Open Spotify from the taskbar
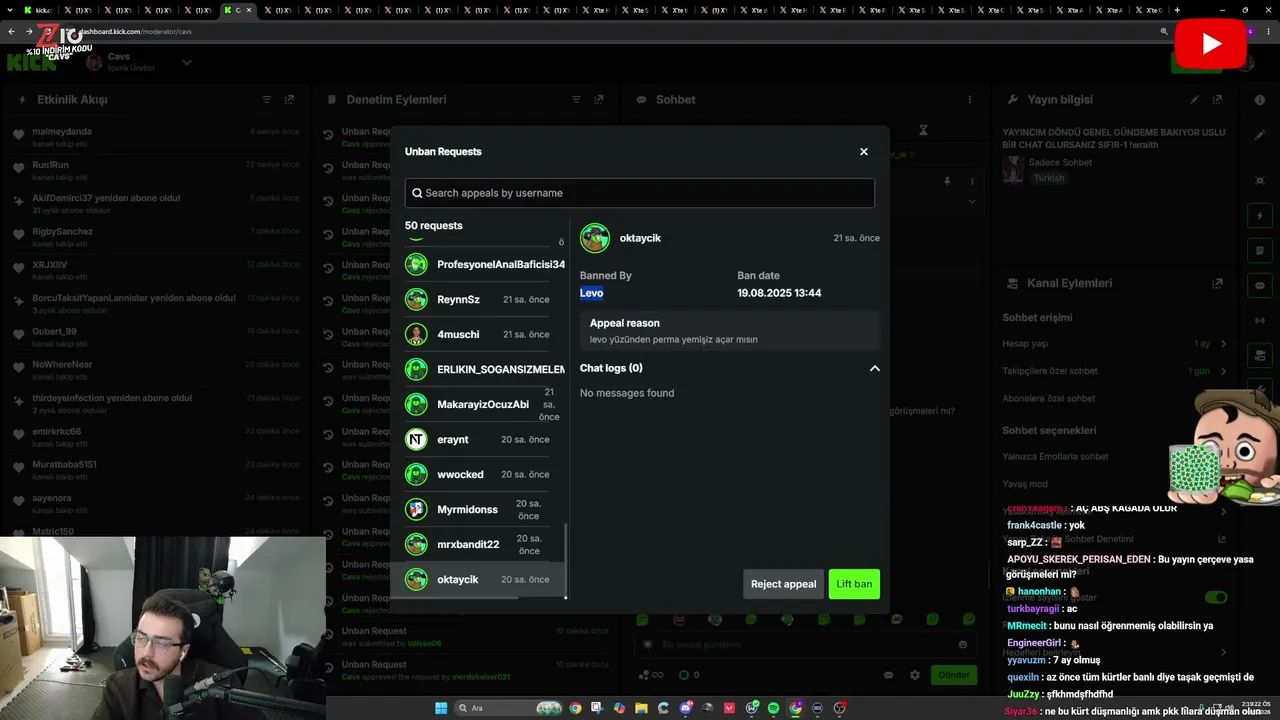 coord(773,708)
